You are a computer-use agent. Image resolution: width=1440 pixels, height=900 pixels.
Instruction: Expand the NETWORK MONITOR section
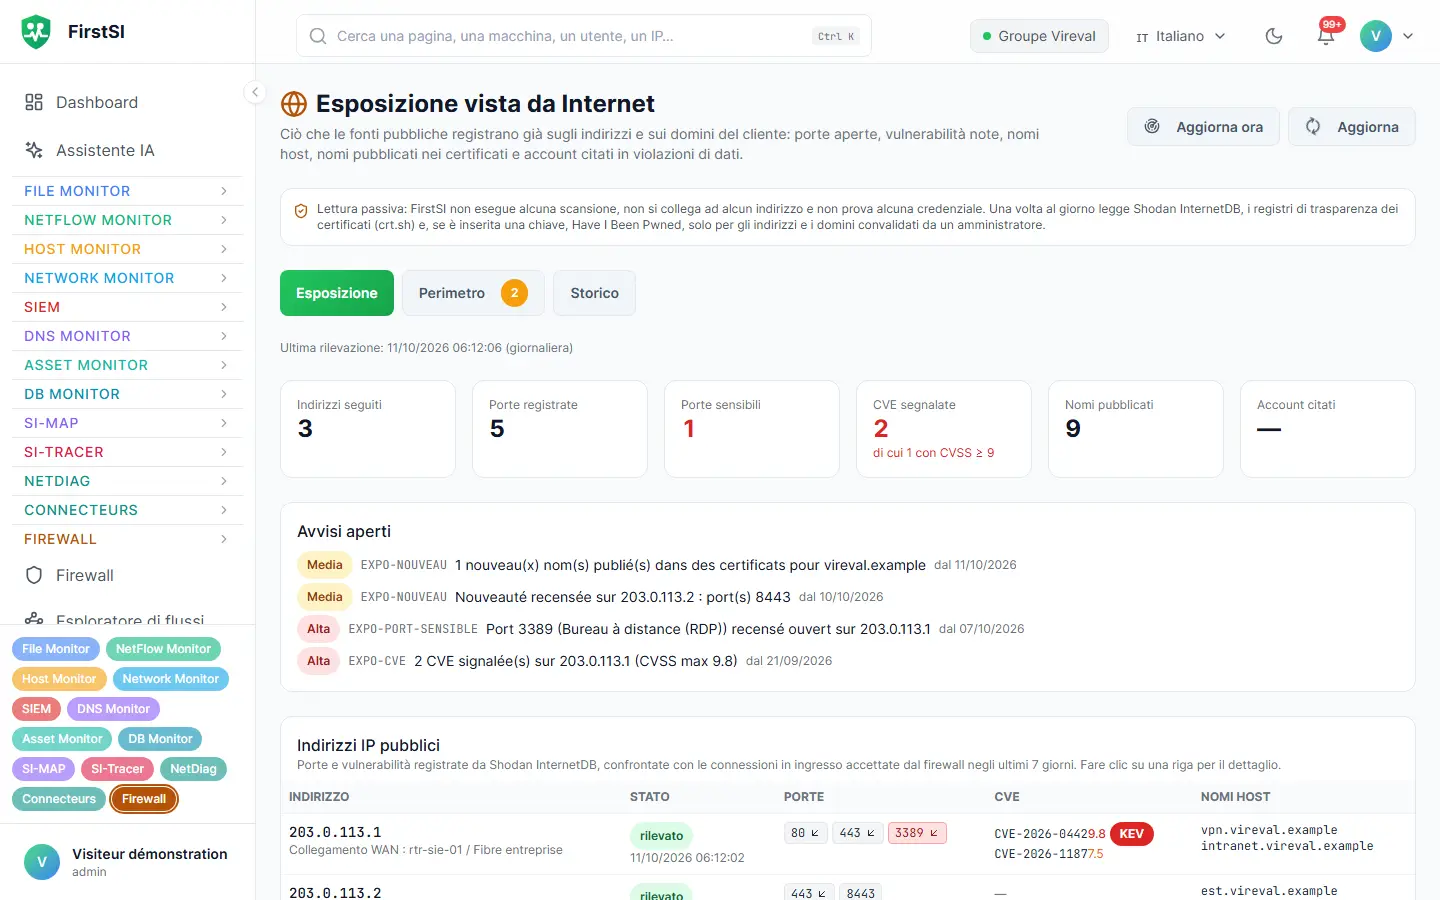[127, 278]
